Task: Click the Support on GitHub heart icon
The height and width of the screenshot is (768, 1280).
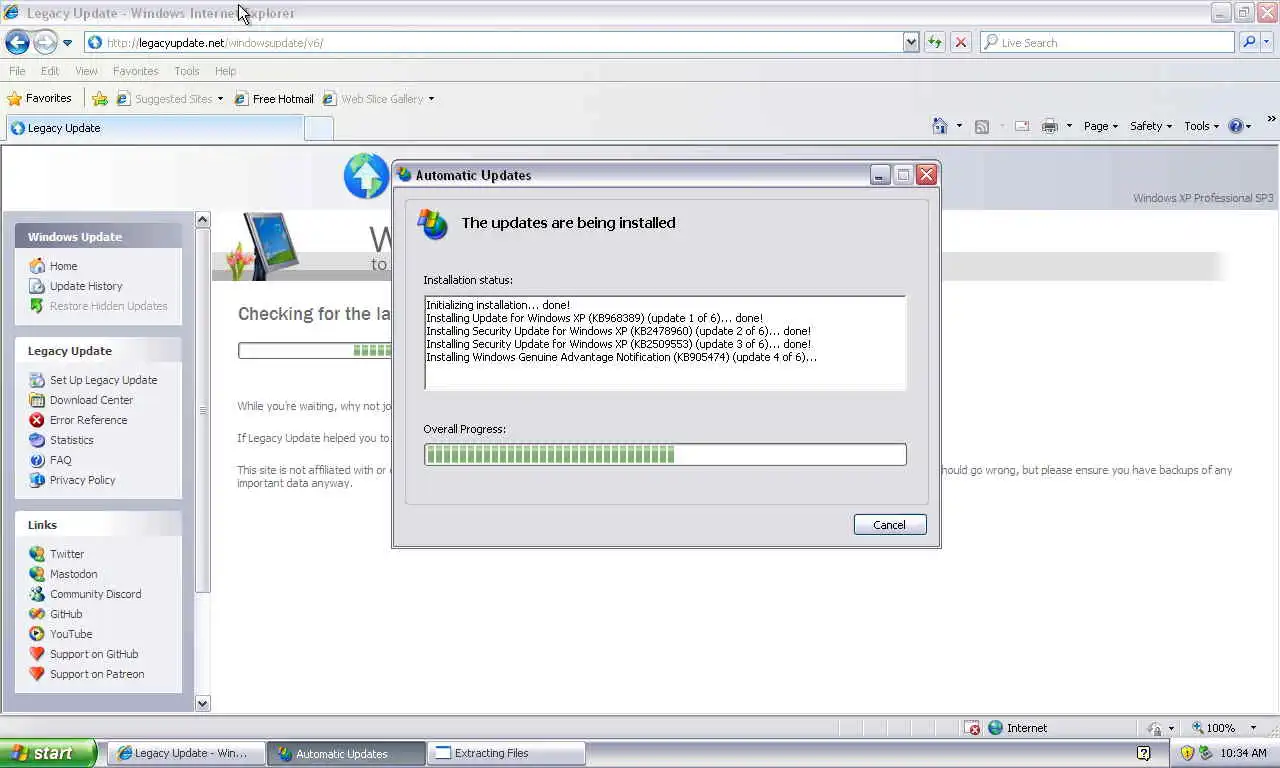Action: pos(37,654)
